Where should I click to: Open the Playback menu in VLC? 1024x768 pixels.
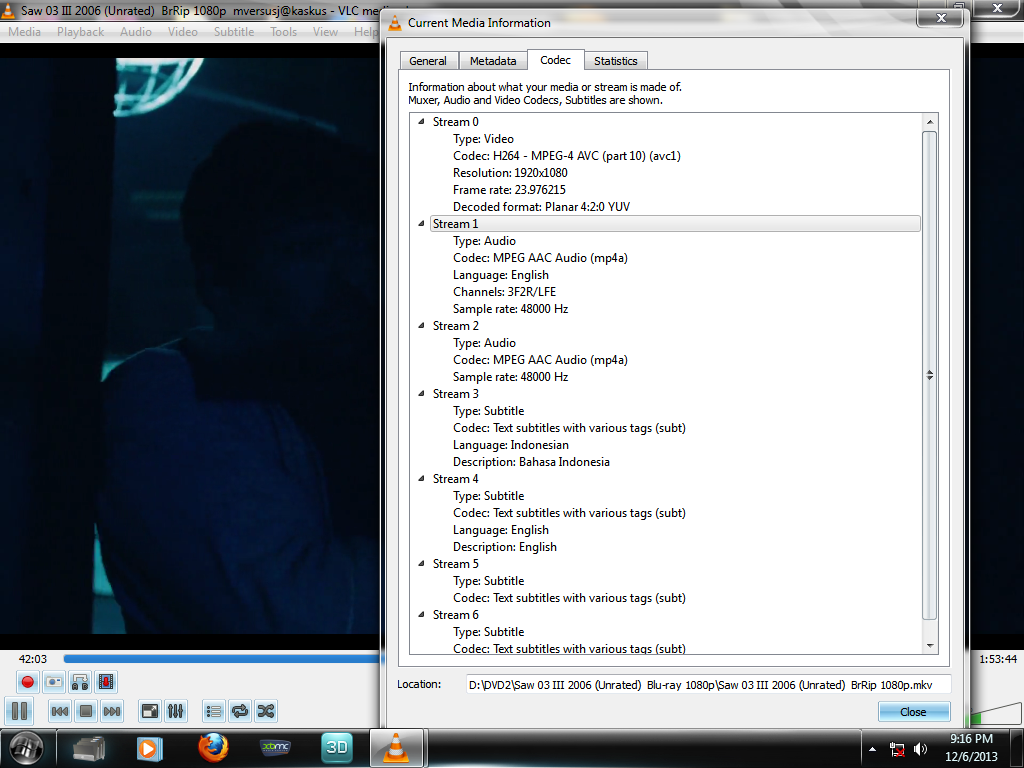click(80, 32)
